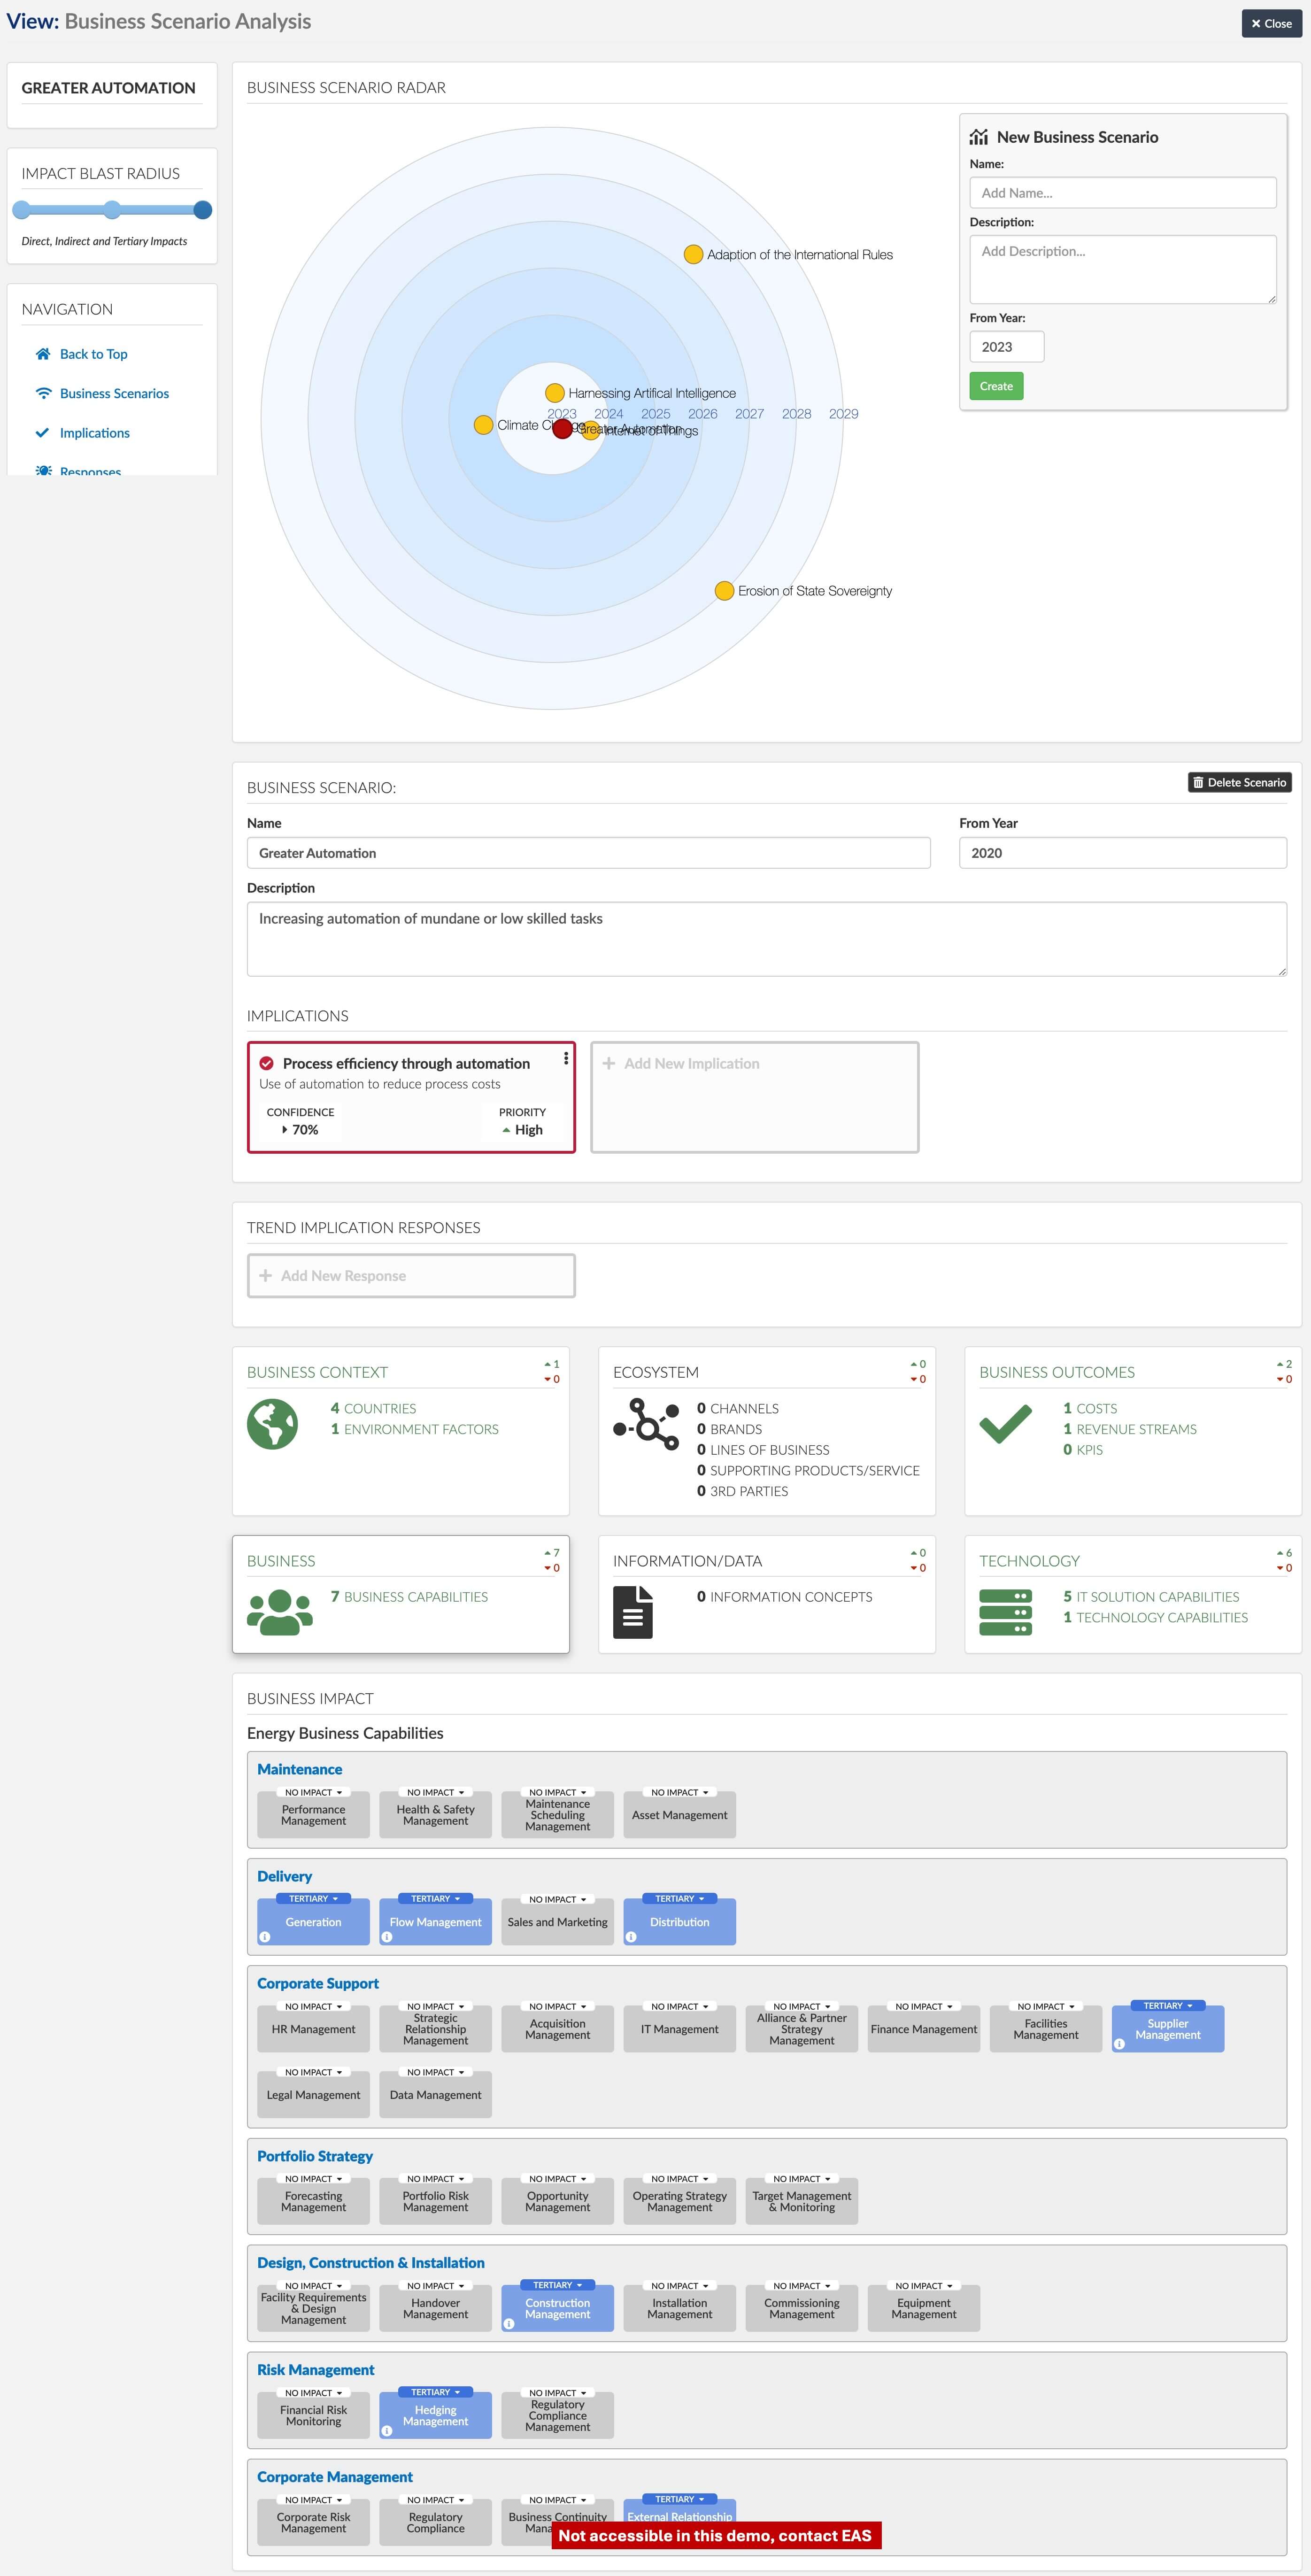Select the Adaption of the International Rules dot
The height and width of the screenshot is (2576, 1311).
[x=693, y=254]
